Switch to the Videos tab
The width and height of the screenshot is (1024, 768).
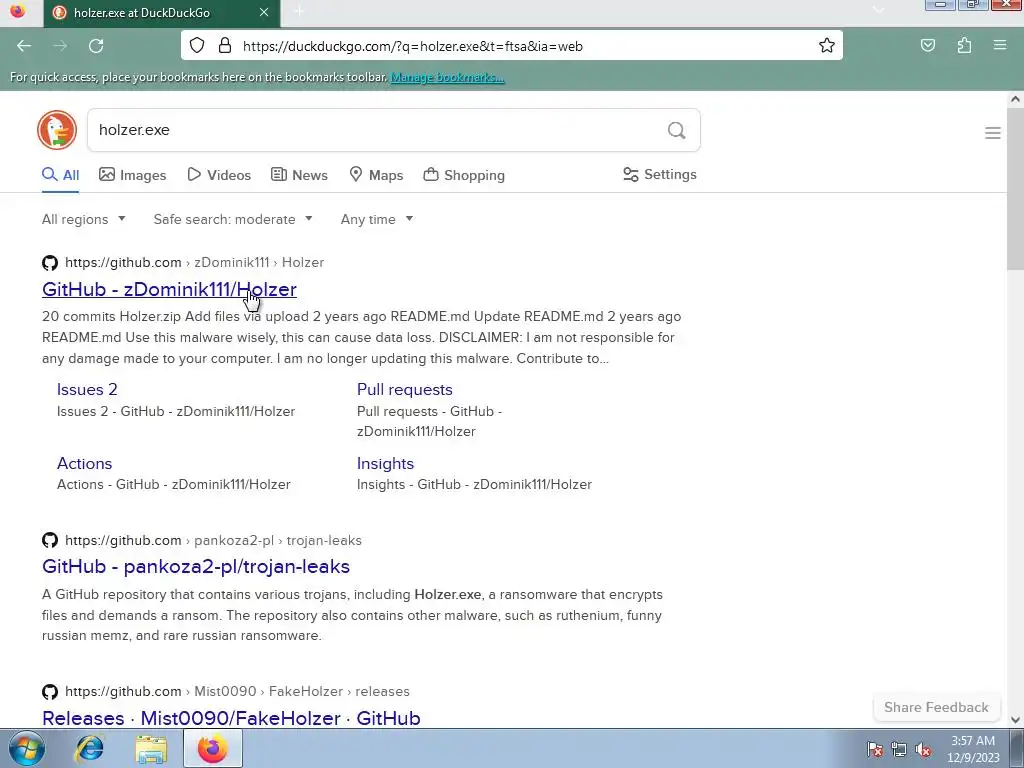(x=219, y=175)
